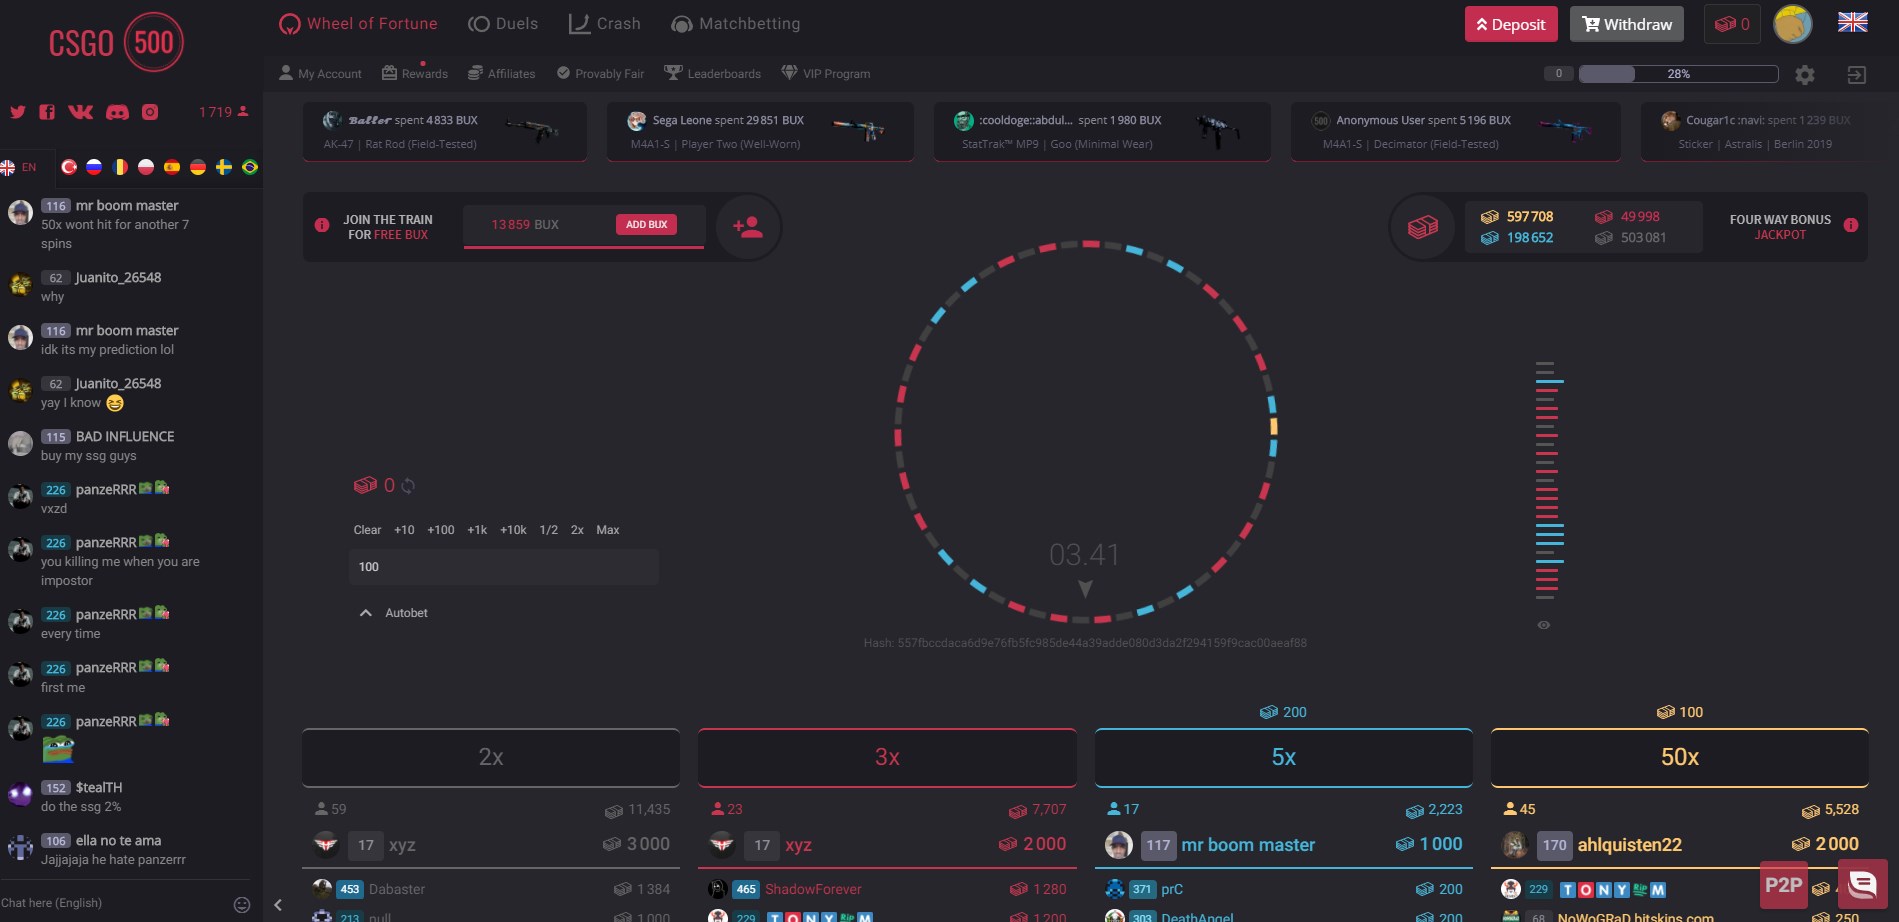Click the settings gear icon

tap(1805, 75)
